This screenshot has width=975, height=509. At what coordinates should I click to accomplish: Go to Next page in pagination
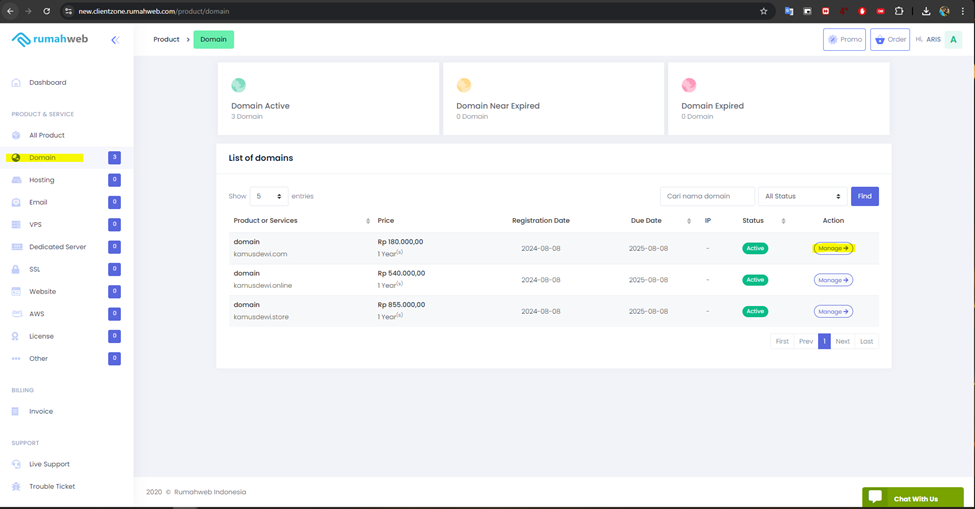coord(843,341)
